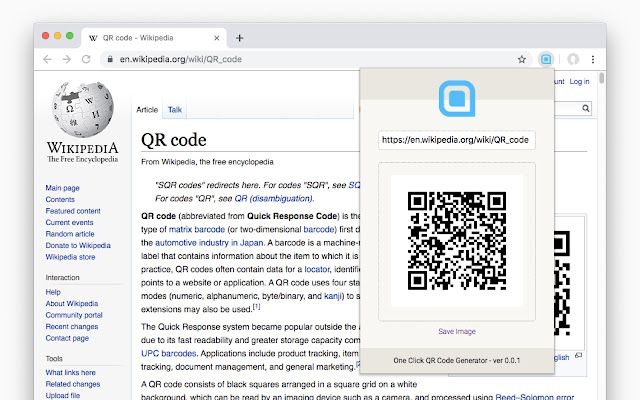Open Community portal link

[74, 315]
